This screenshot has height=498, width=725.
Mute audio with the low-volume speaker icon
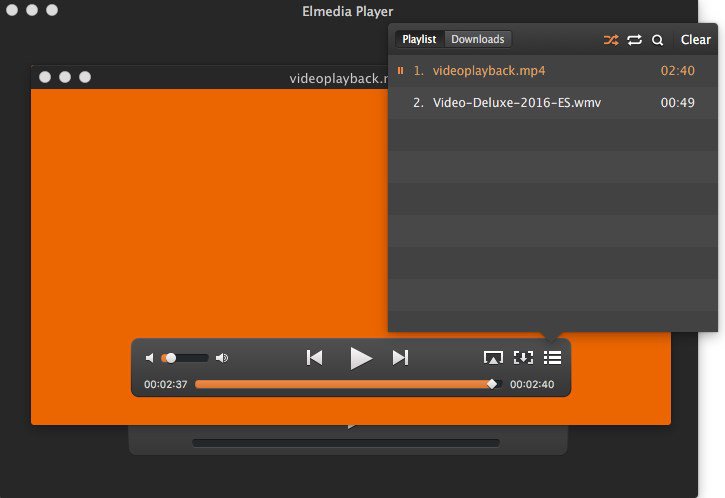click(x=150, y=358)
